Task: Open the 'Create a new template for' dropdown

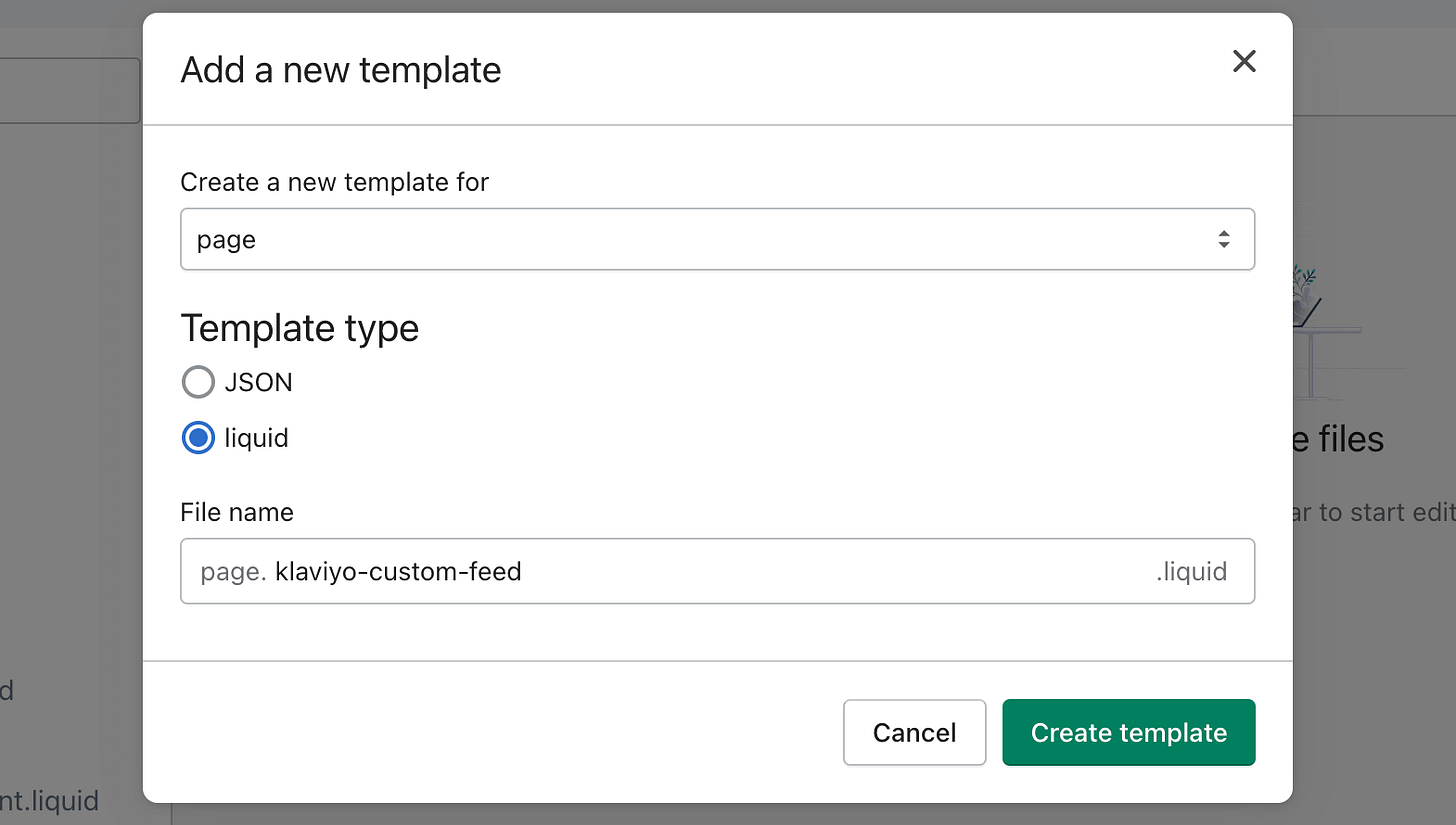Action: click(x=717, y=239)
